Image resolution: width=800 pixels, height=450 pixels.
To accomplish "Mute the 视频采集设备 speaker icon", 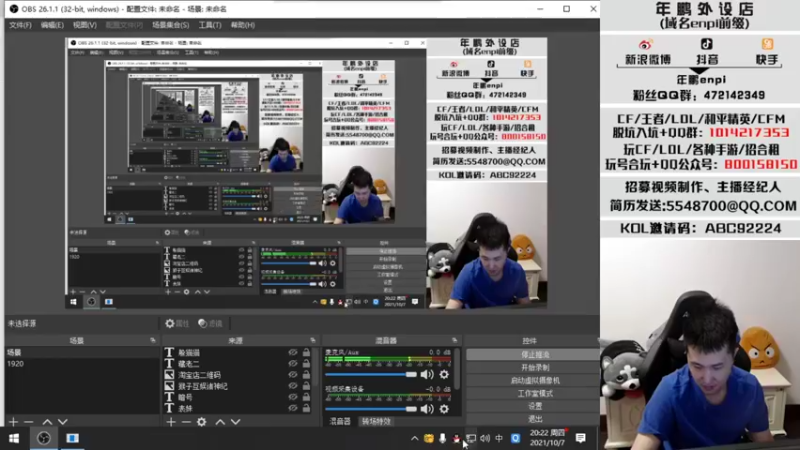I will coord(427,409).
